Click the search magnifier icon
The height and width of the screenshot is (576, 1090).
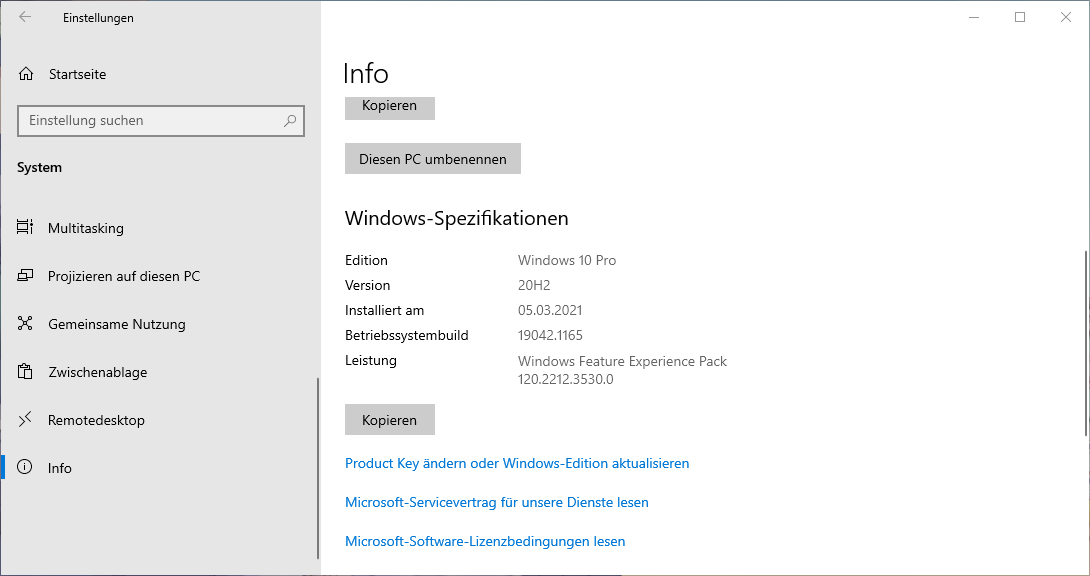[290, 121]
